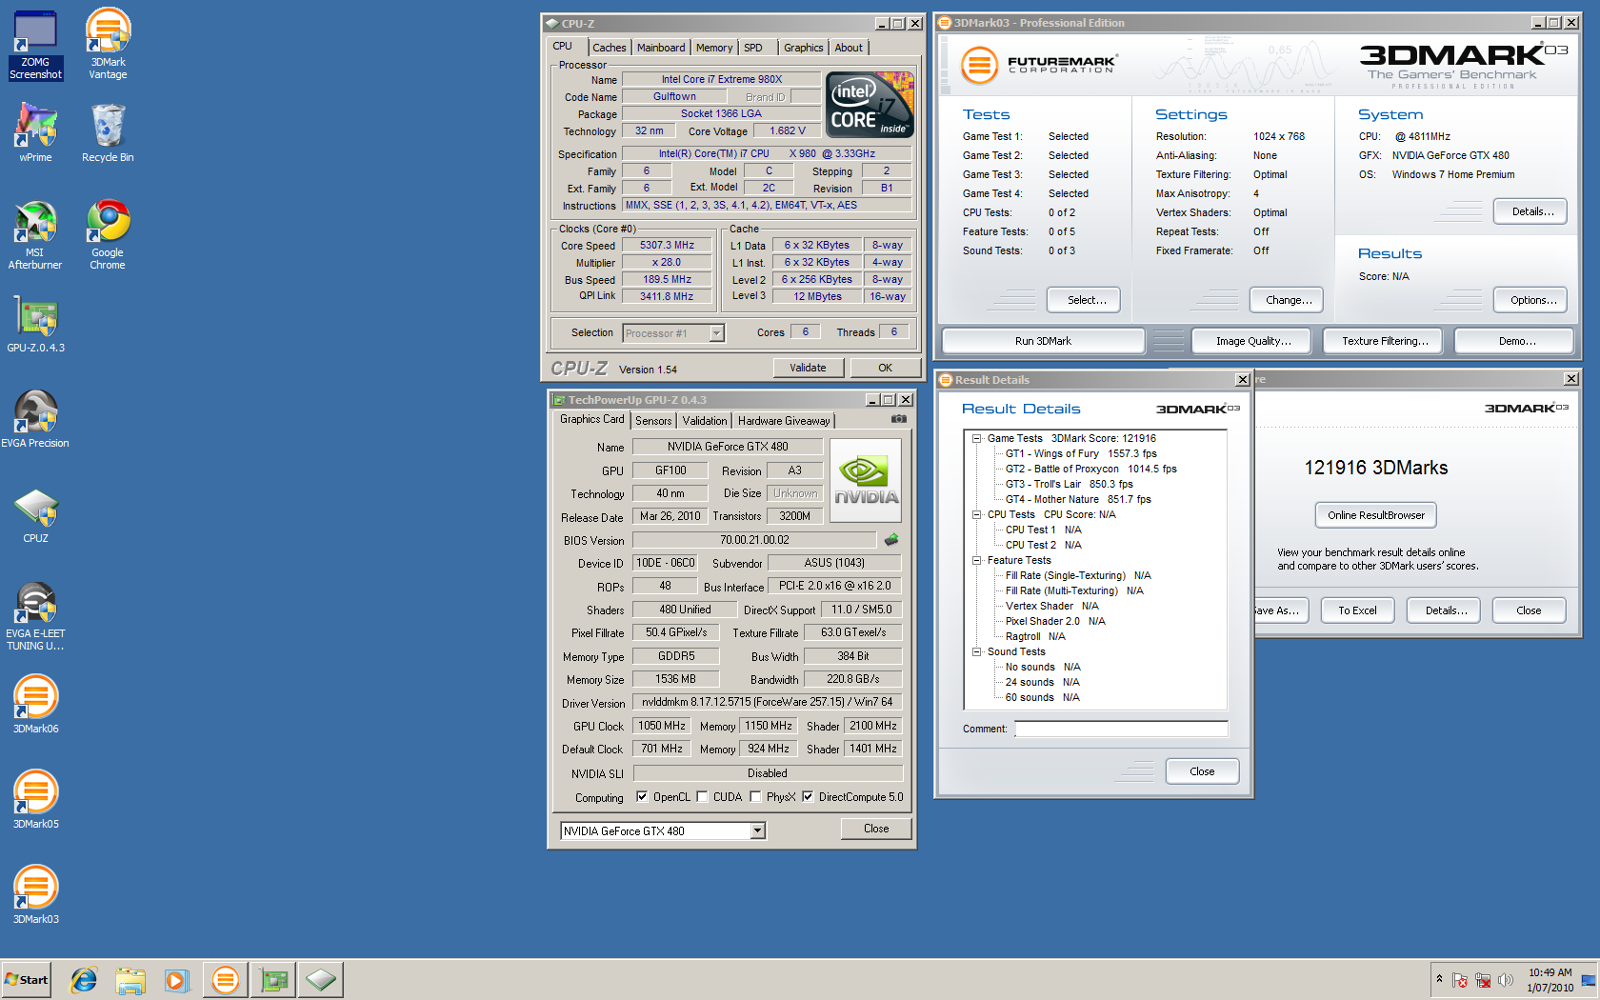
Task: Open the CPUZ desktop icon
Action: (35, 515)
